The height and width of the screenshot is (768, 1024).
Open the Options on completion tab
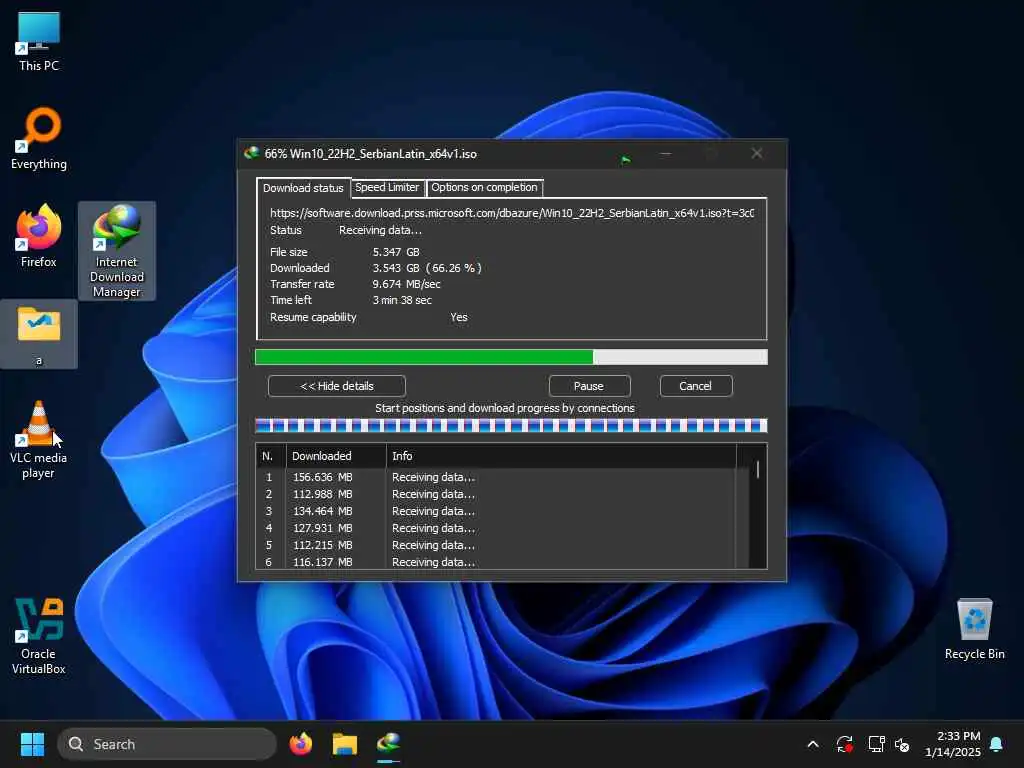point(484,187)
